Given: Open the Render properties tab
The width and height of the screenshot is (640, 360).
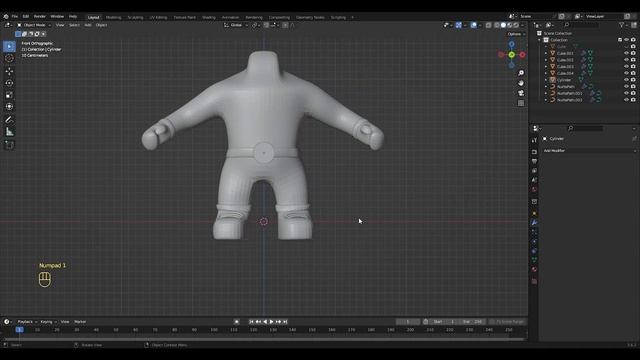Looking at the screenshot, I should [x=534, y=152].
